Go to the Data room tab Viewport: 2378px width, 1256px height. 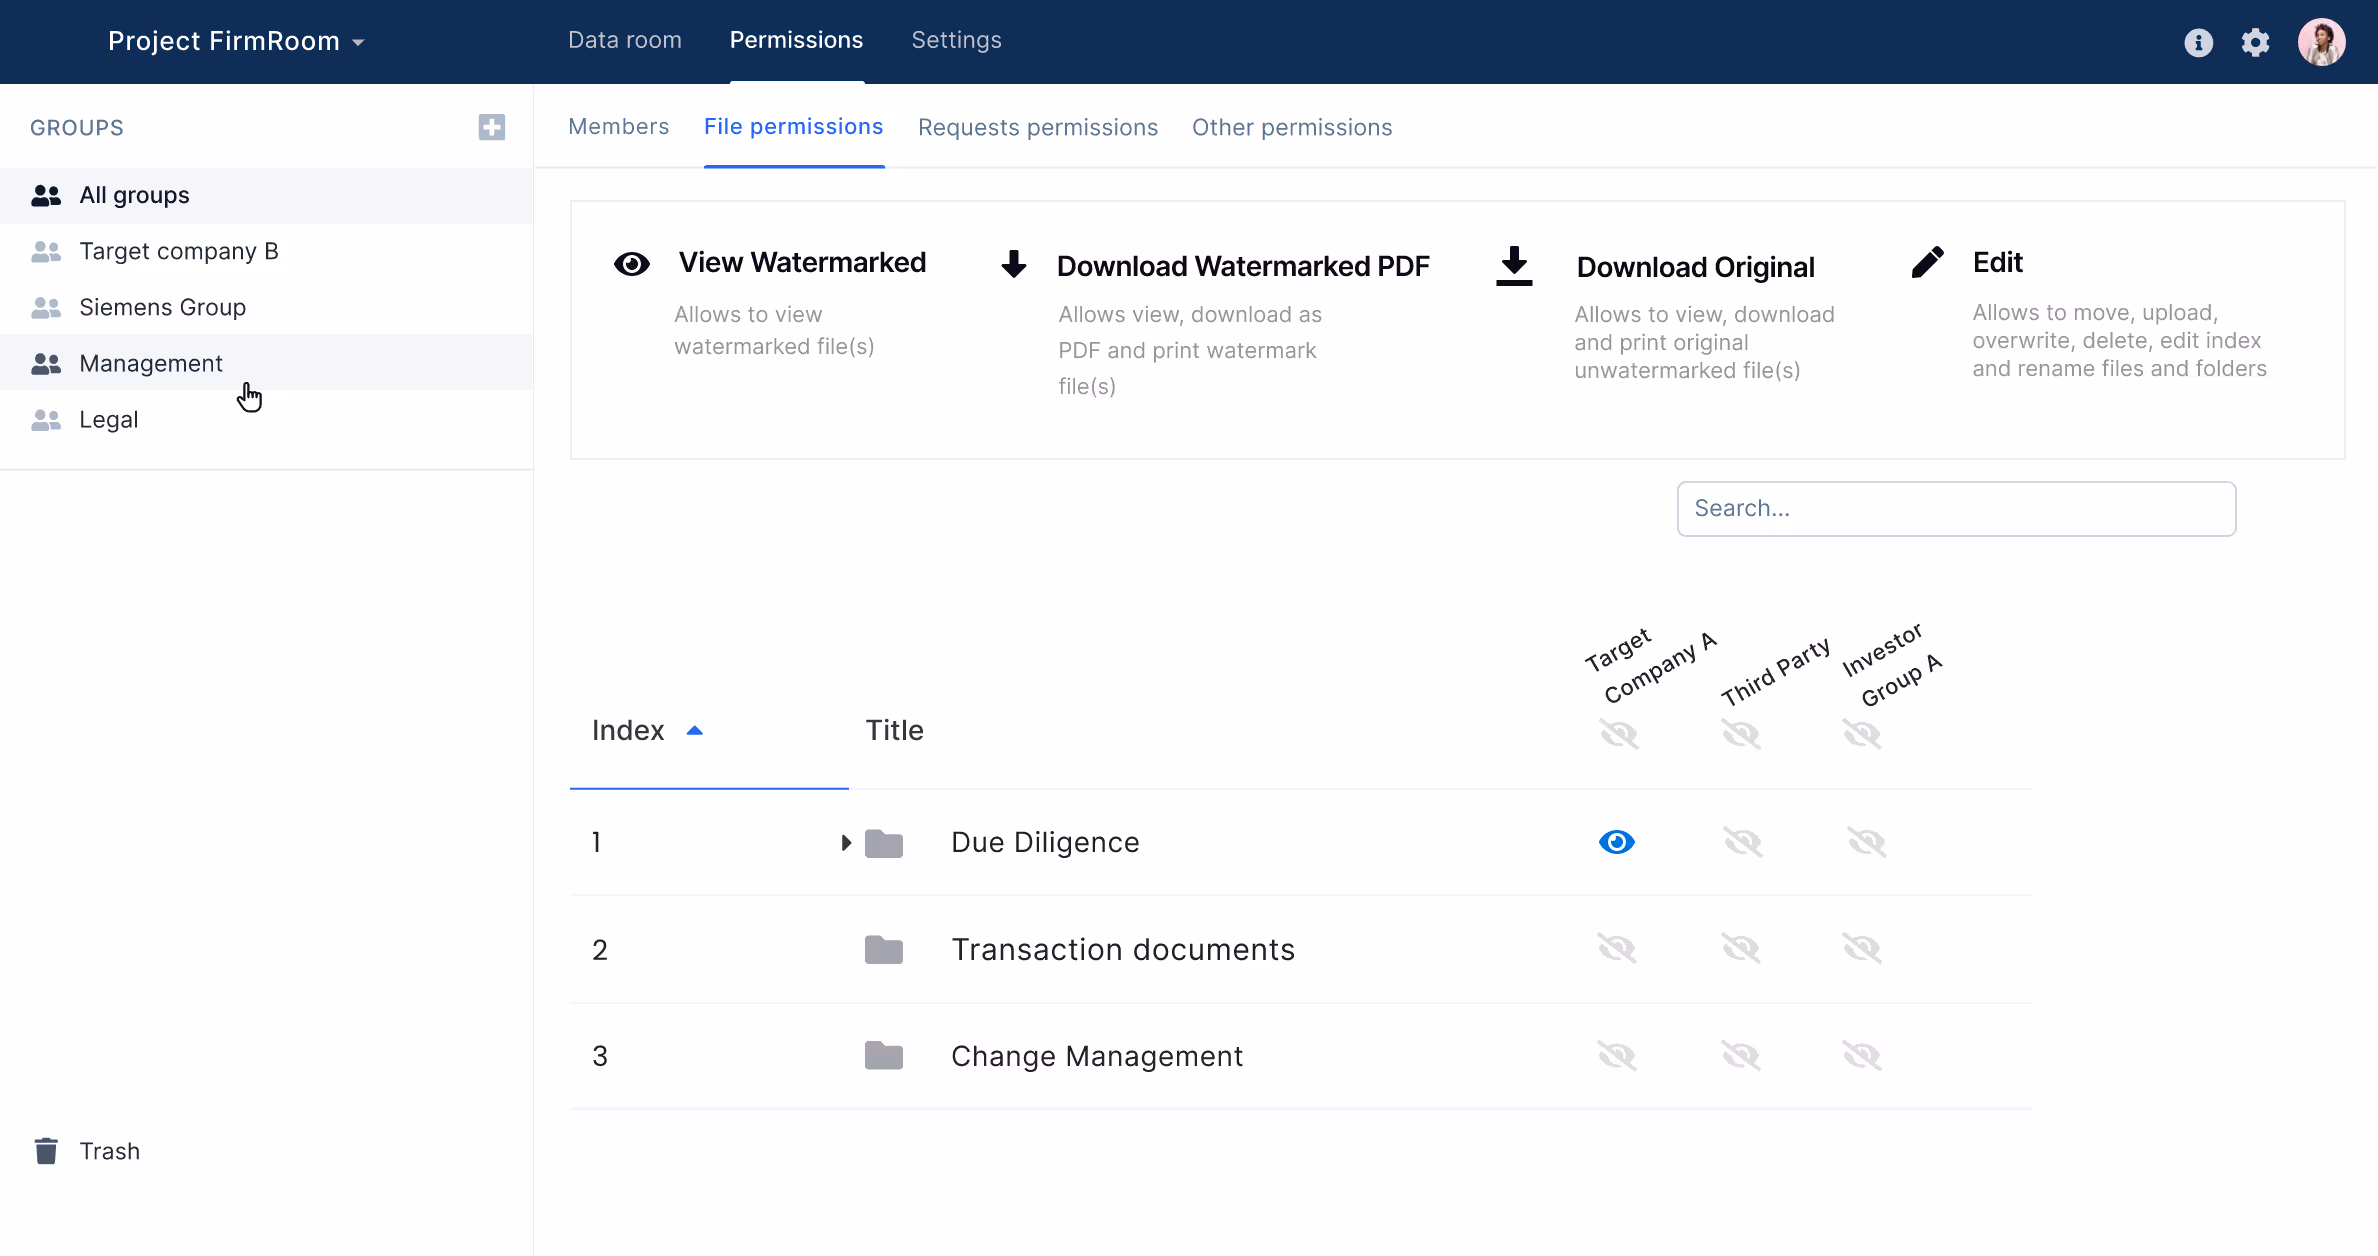coord(624,40)
